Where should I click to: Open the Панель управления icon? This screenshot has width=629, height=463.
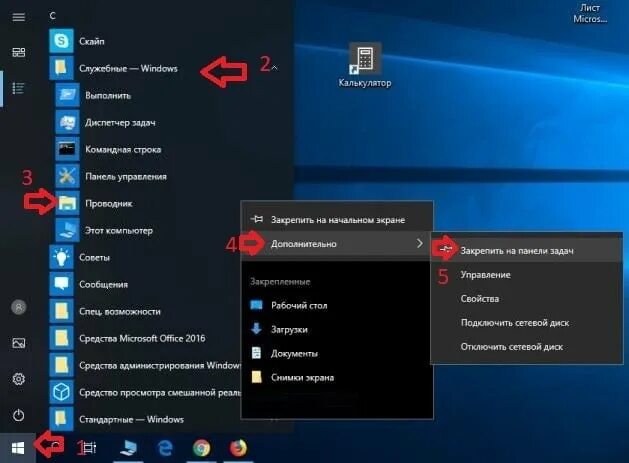tap(67, 176)
